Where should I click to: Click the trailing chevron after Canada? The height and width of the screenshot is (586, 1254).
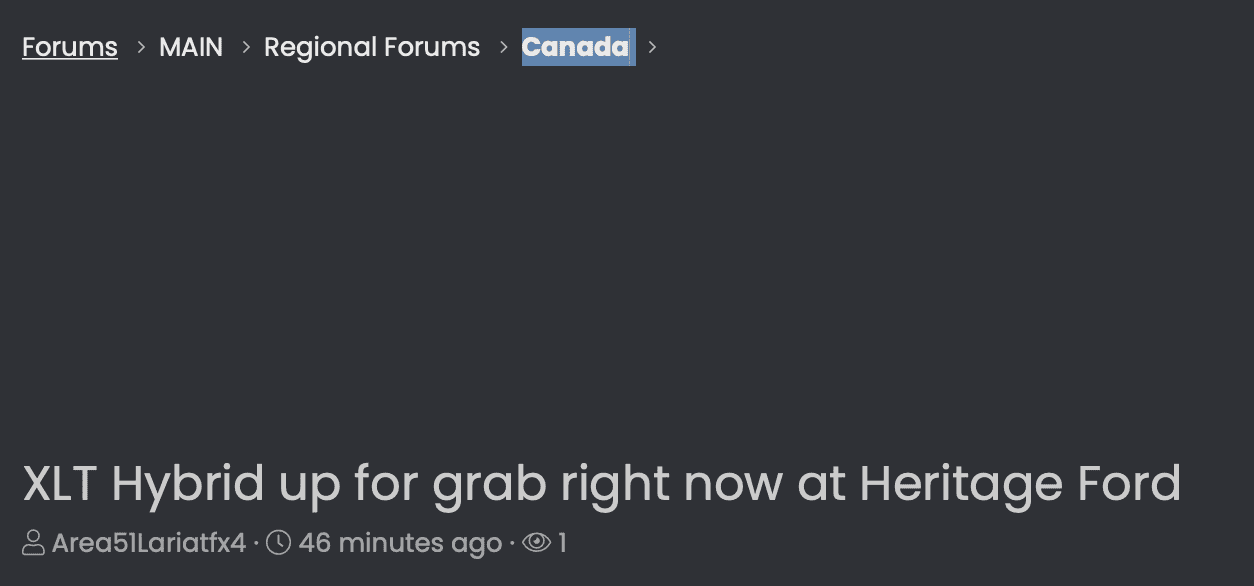pos(652,47)
